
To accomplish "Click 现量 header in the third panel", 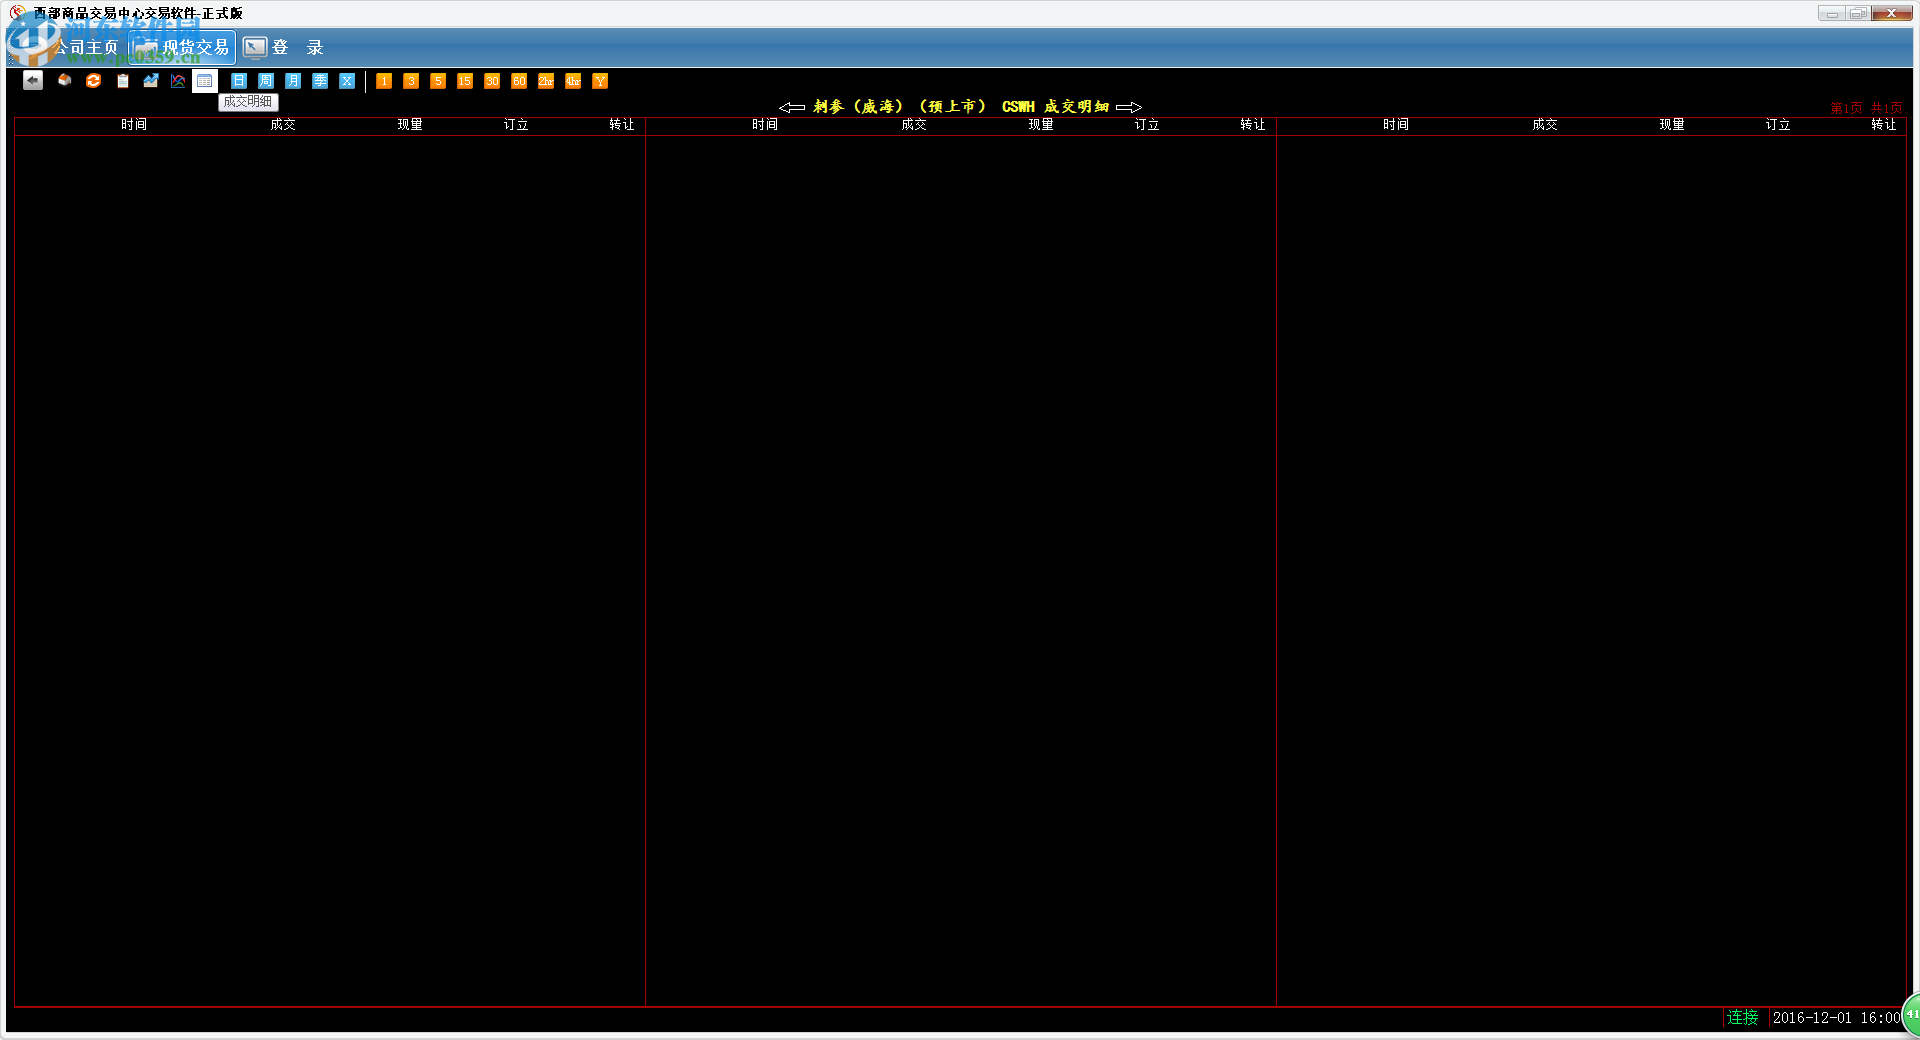I will click(1672, 125).
